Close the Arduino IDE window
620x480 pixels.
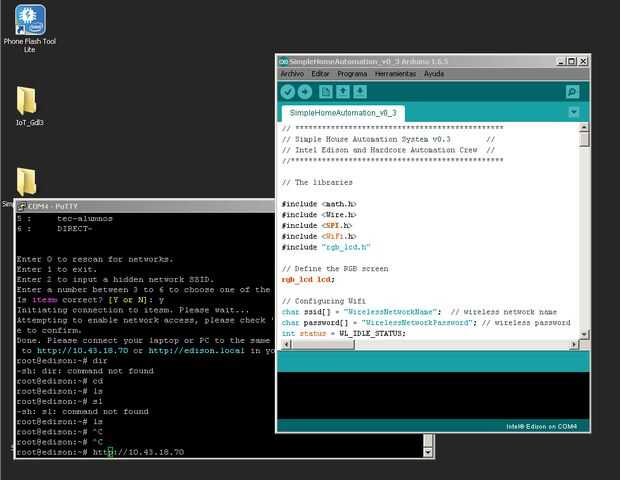583,61
